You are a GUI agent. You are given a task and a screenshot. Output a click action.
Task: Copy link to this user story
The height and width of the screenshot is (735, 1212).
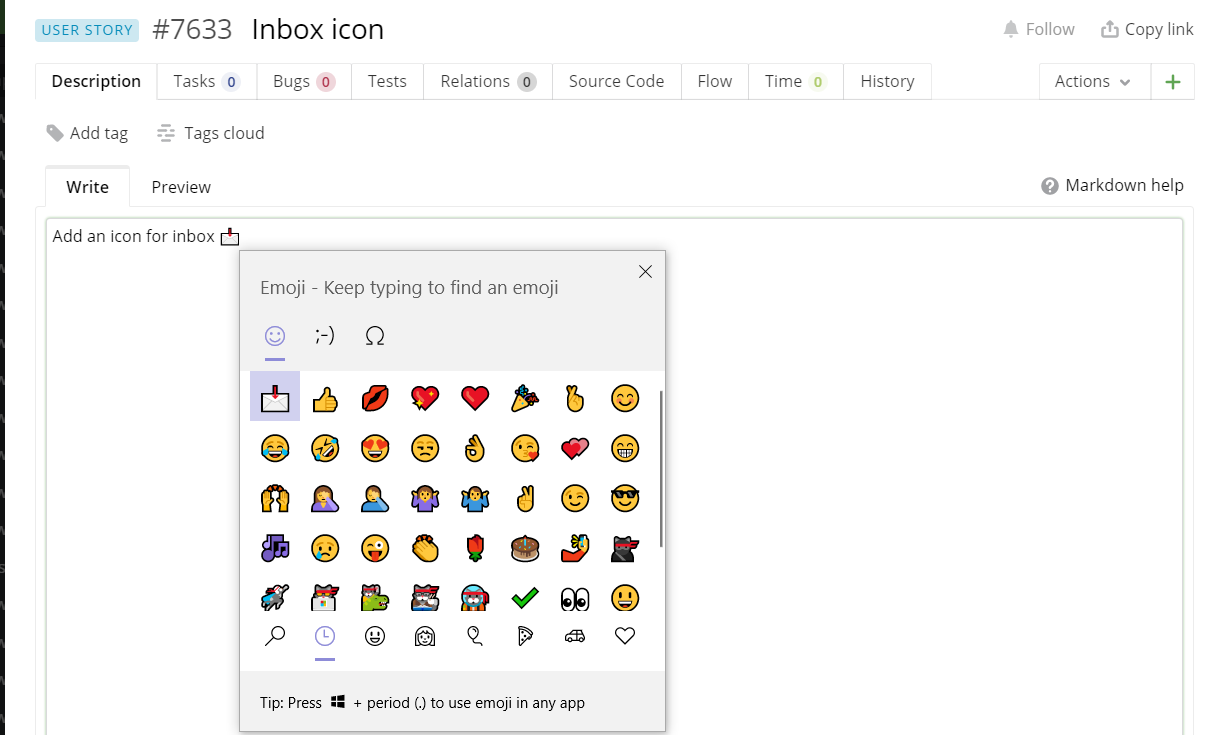[1147, 29]
